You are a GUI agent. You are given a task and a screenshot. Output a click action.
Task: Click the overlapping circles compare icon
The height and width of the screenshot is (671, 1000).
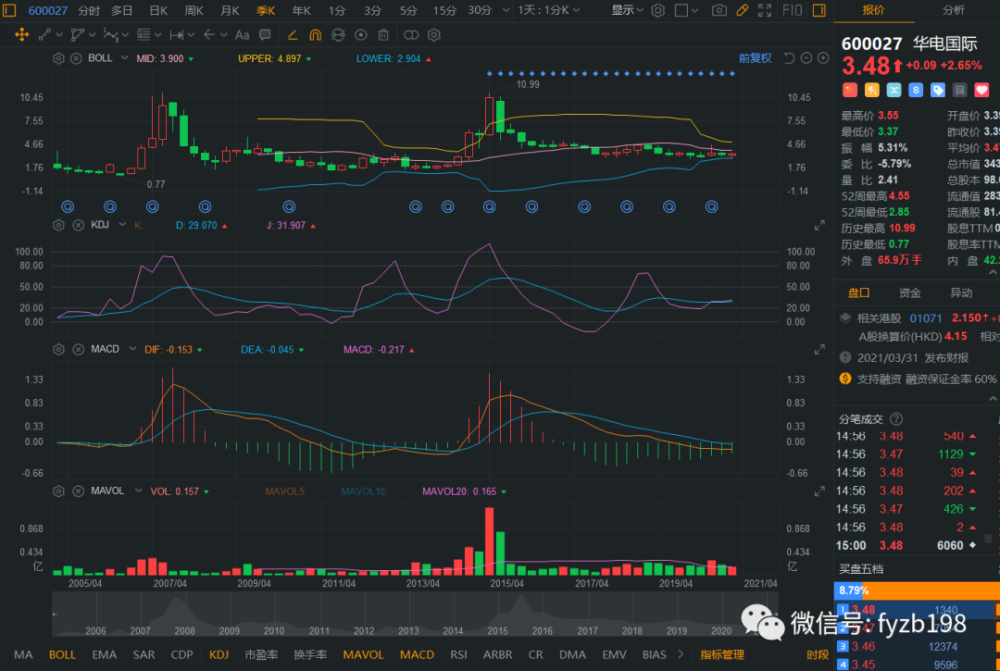pyautogui.click(x=411, y=35)
